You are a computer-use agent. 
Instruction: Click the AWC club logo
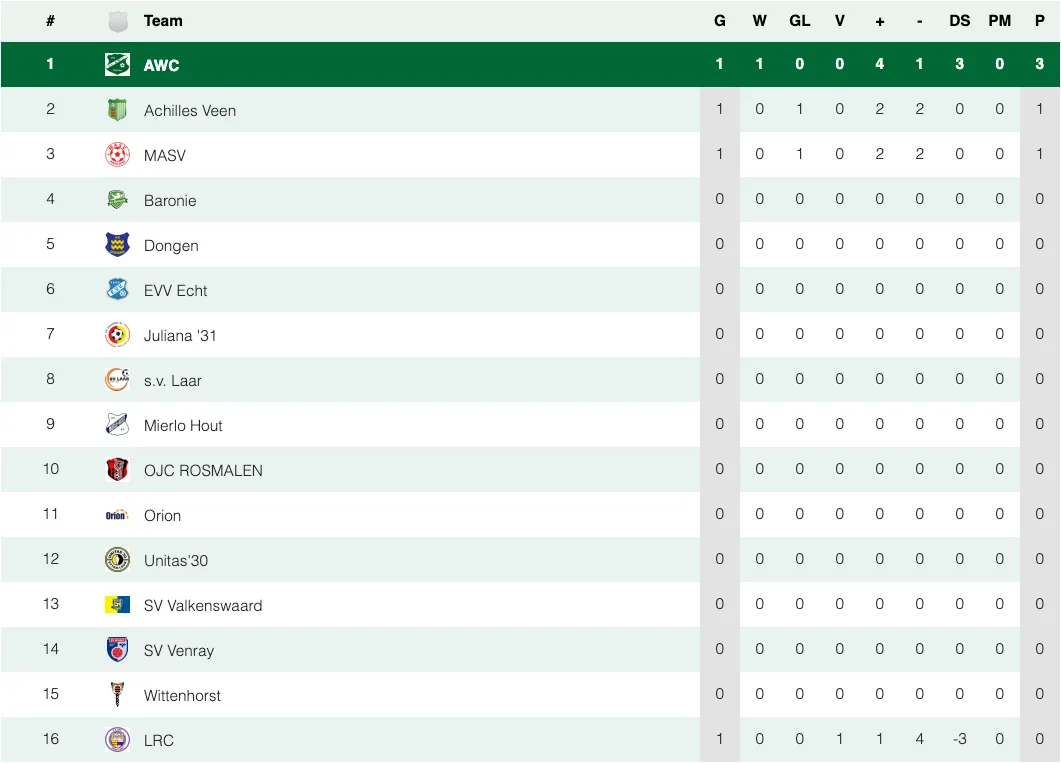click(117, 64)
